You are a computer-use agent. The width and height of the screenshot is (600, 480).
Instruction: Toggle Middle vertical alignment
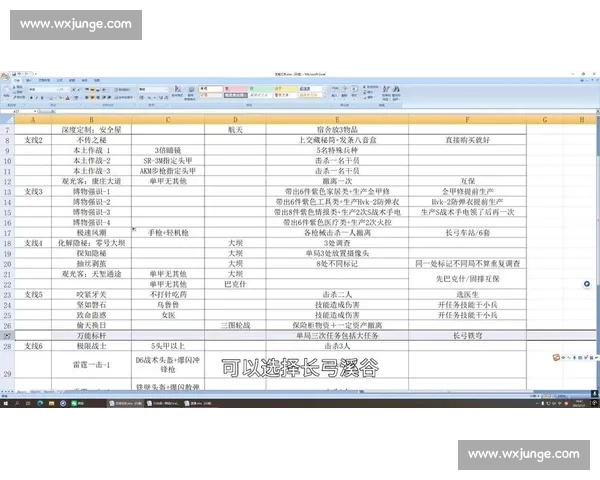(92, 90)
